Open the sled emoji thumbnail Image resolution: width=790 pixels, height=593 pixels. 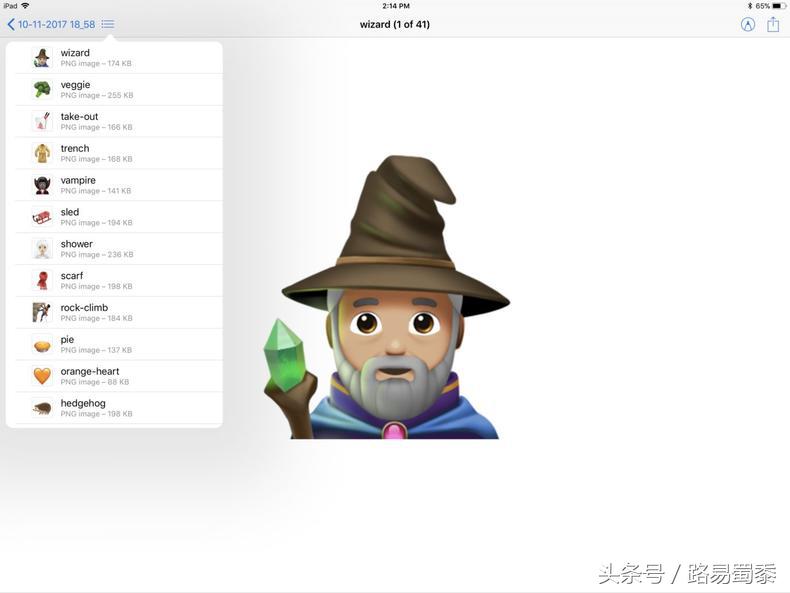(42, 217)
